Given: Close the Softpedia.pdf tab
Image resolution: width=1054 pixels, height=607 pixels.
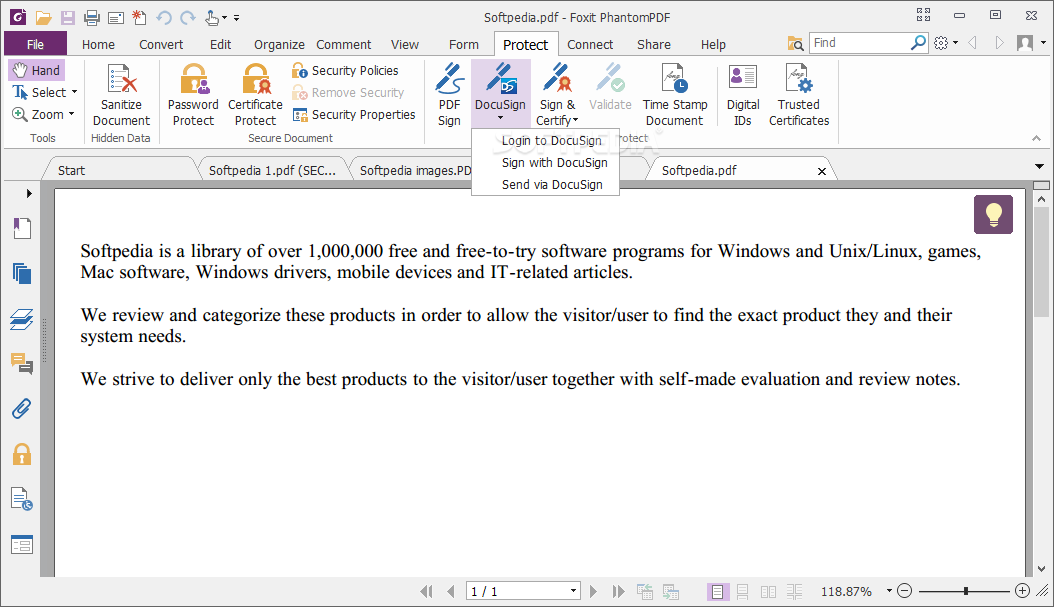Looking at the screenshot, I should [821, 171].
